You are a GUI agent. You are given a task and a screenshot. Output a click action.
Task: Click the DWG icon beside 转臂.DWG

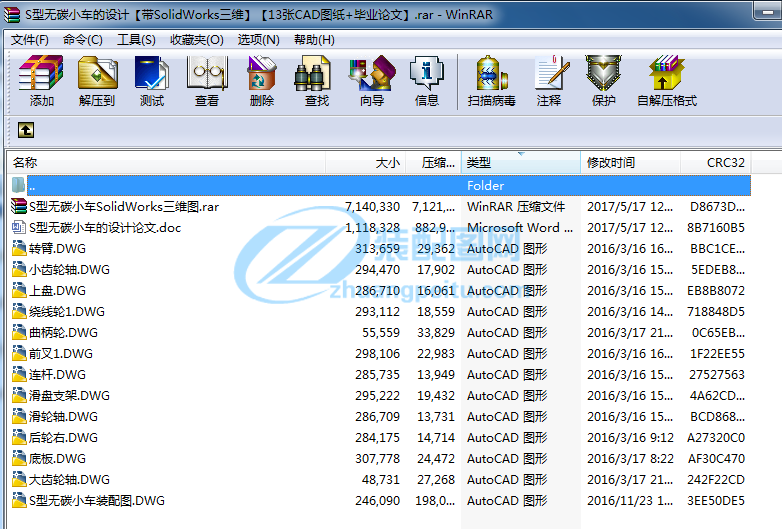tap(19, 248)
